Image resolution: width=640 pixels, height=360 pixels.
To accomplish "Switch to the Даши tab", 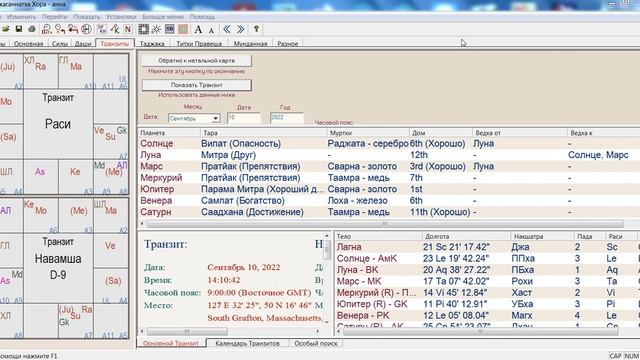I will coord(83,44).
